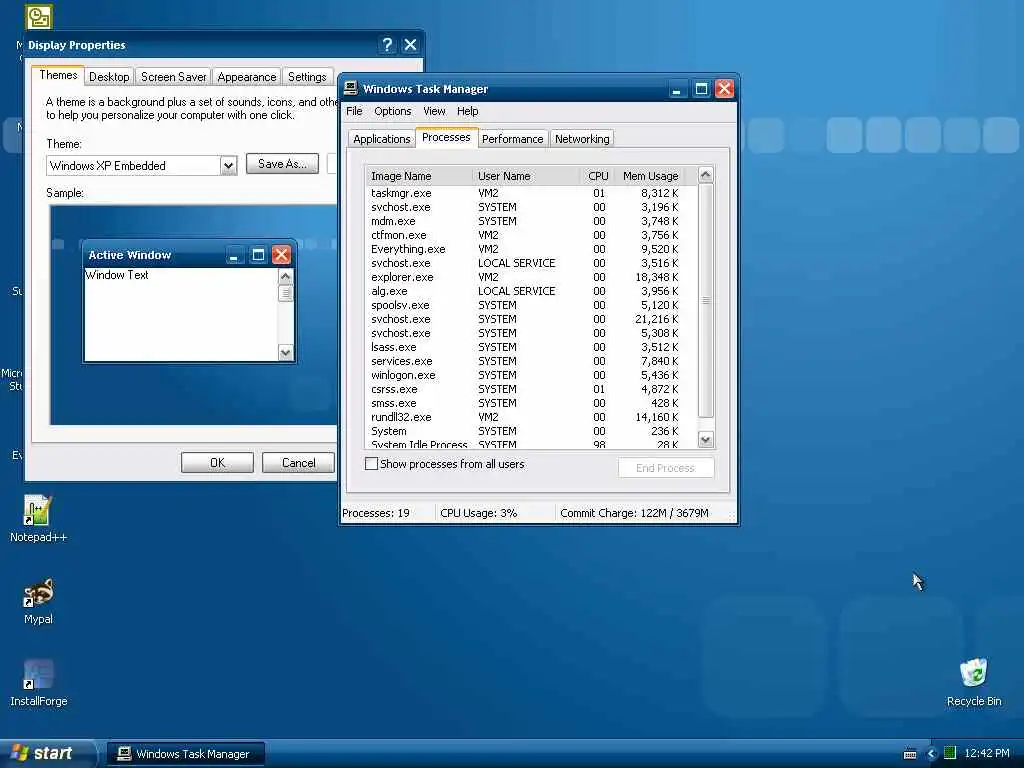Viewport: 1024px width, 768px height.
Task: Click the Display Properties help question mark
Action: click(x=387, y=44)
